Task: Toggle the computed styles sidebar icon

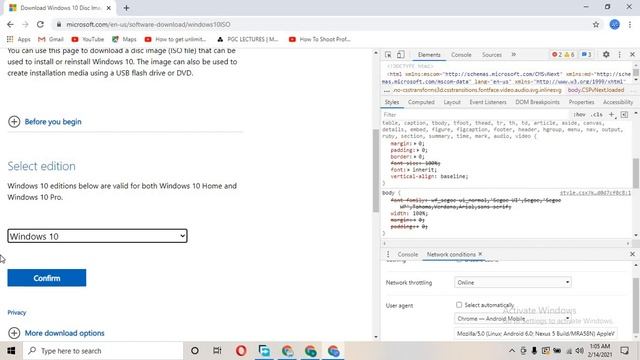Action: (624, 115)
